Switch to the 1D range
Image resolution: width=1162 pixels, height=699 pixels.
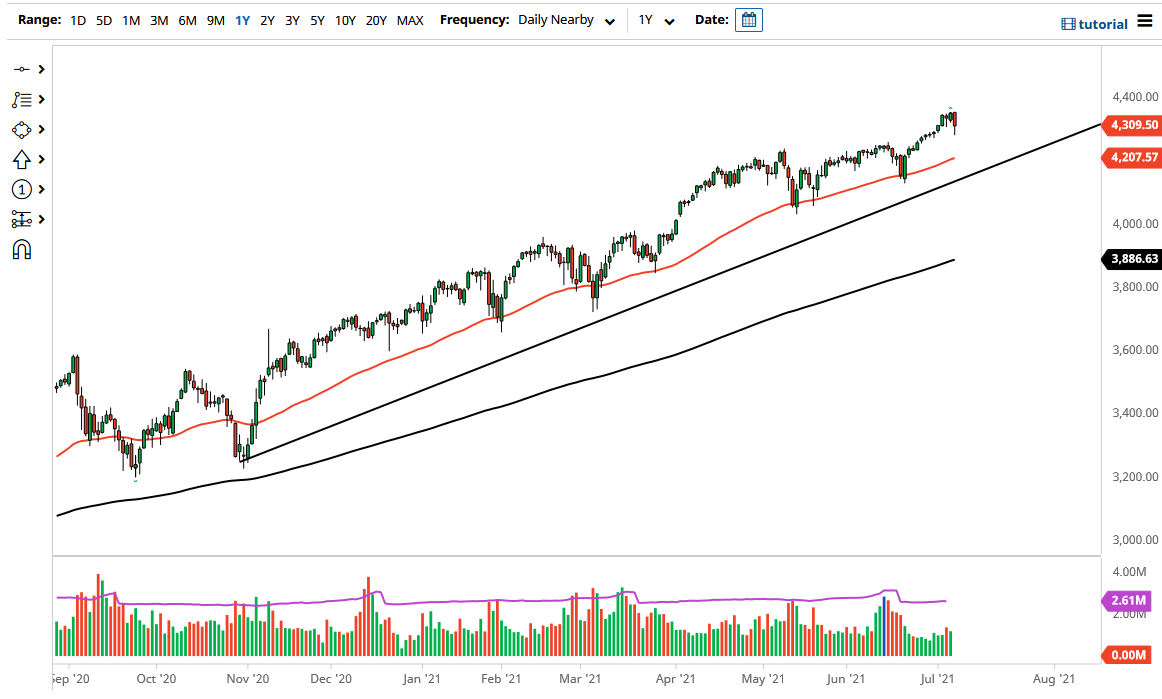point(77,19)
